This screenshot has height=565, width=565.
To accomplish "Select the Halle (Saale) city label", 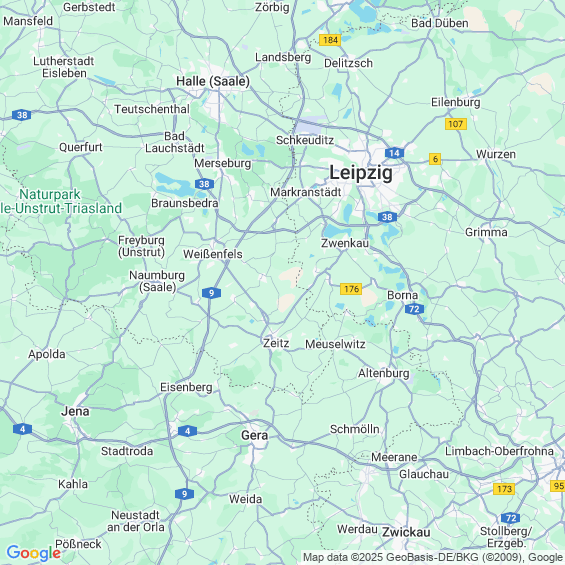I will (x=213, y=81).
